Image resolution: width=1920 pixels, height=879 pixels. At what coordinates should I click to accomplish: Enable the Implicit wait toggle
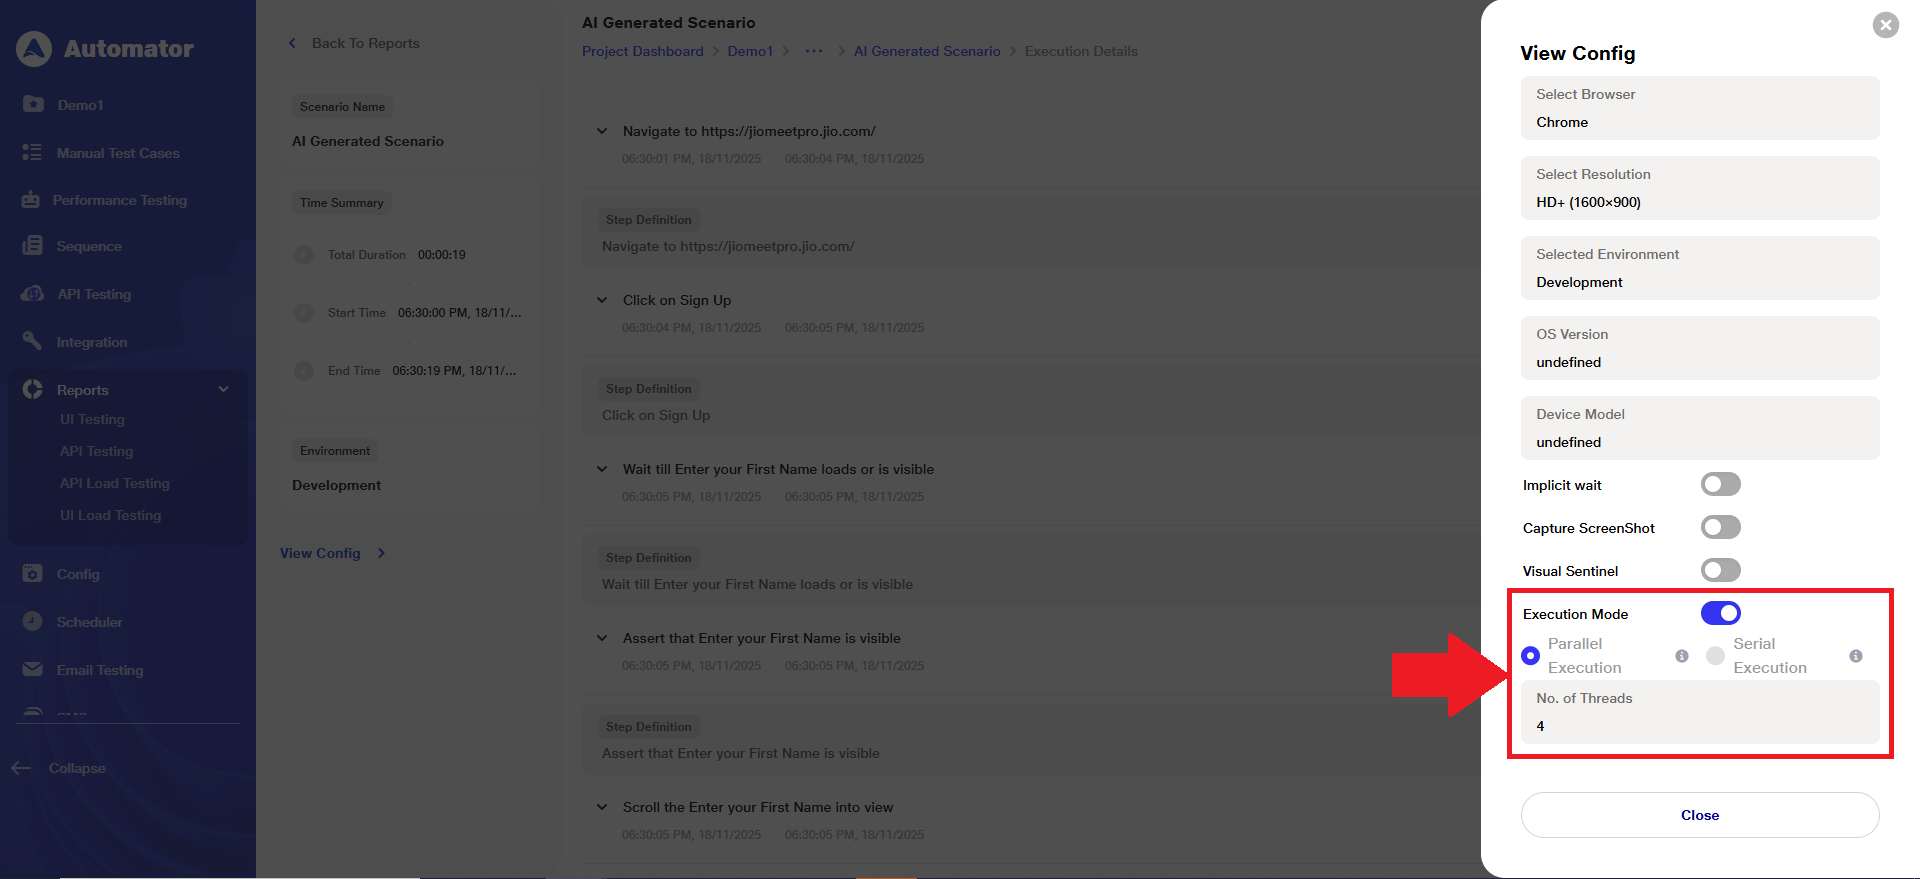tap(1720, 485)
